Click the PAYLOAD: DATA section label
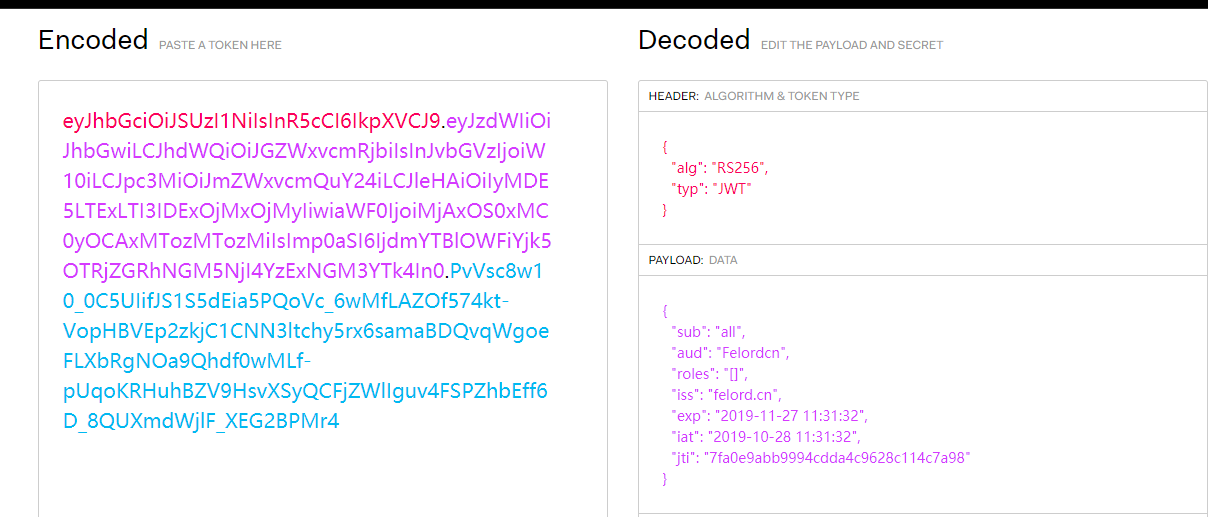Screen dimensions: 1208x517 point(694,260)
